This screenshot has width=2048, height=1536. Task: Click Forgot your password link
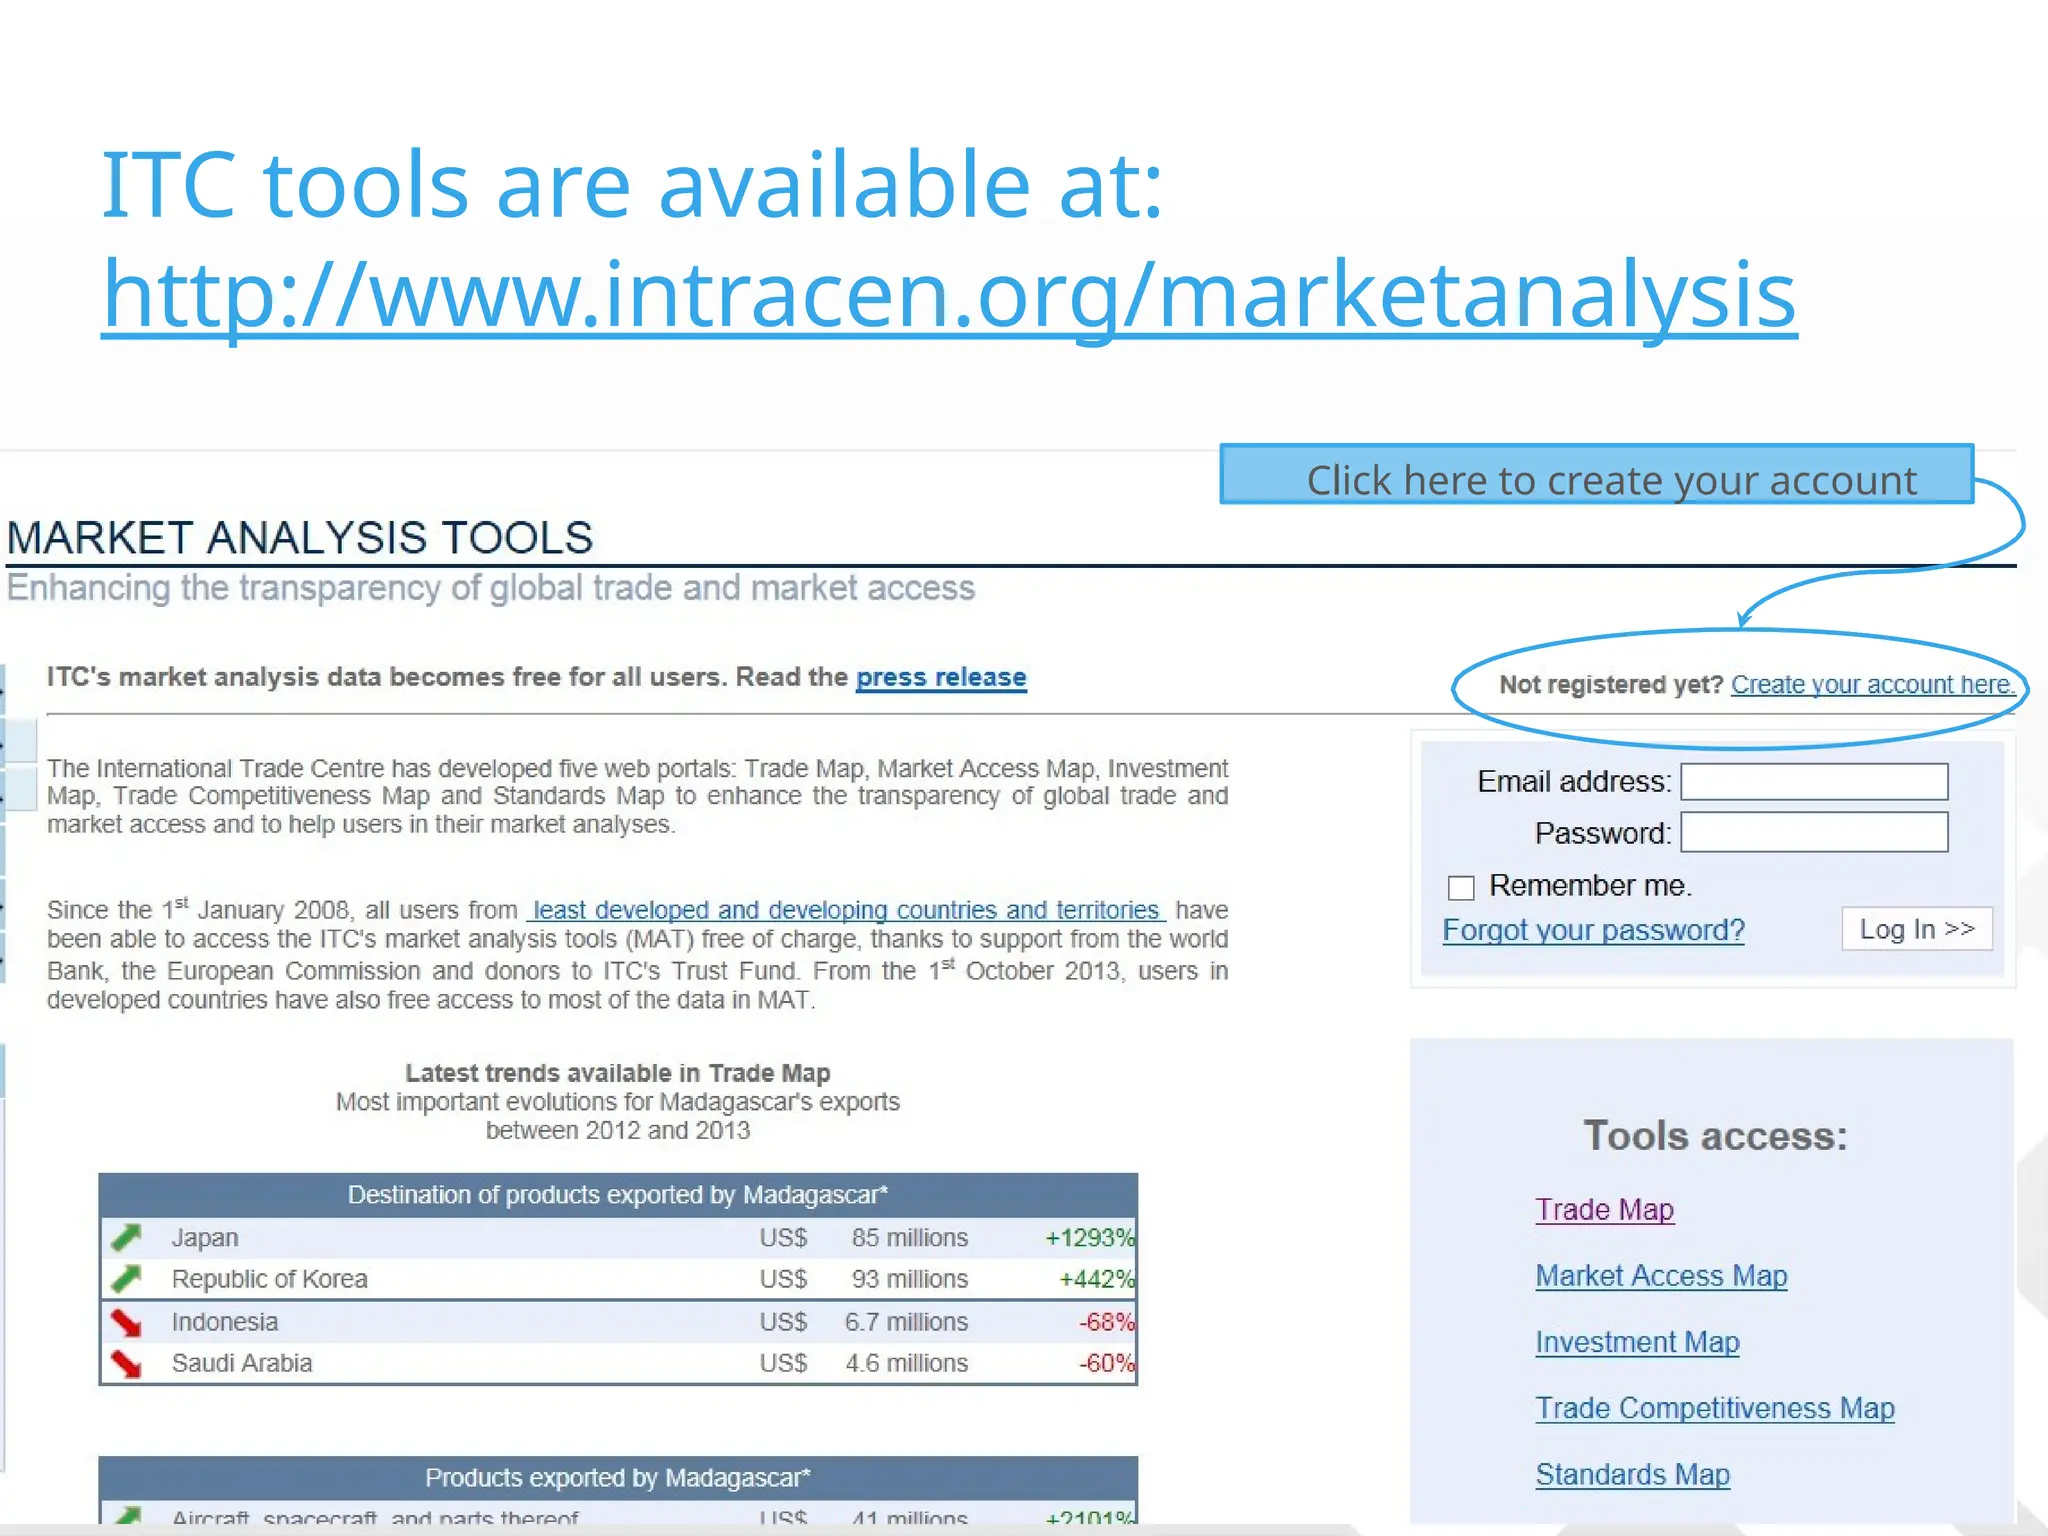(x=1593, y=930)
